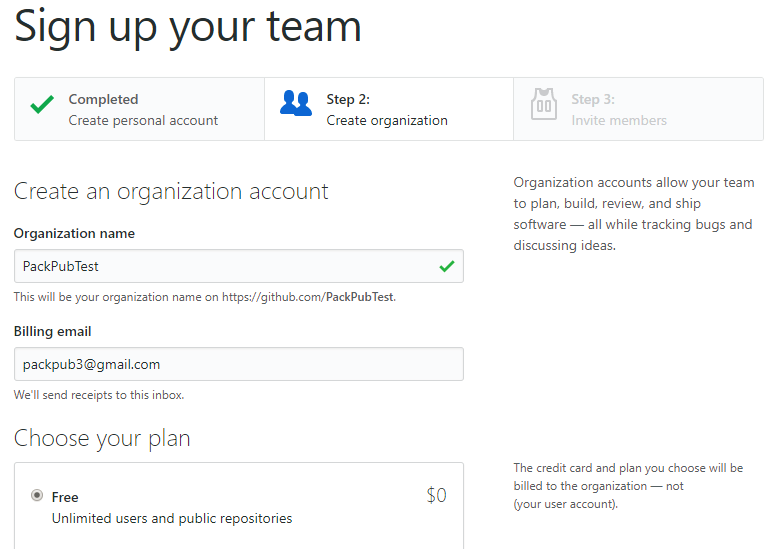The height and width of the screenshot is (549, 782).
Task: Click the 'Create an organization account' heading
Action: coord(171,191)
